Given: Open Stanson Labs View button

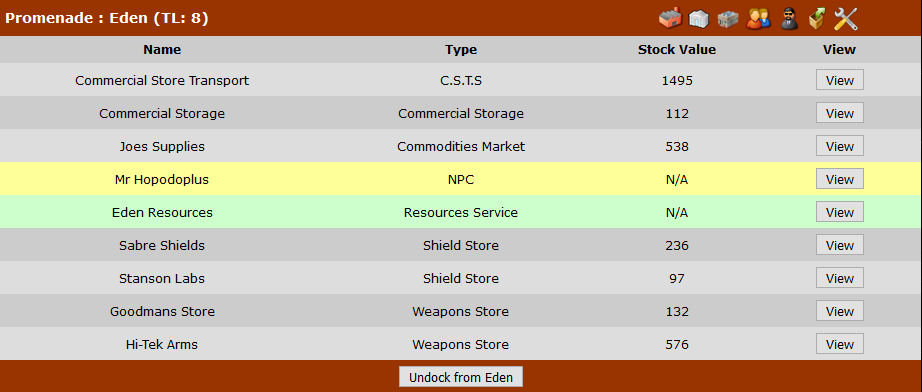Looking at the screenshot, I should pos(840,278).
